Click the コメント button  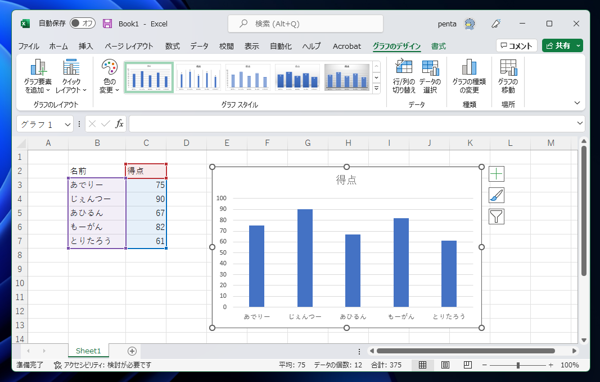517,46
